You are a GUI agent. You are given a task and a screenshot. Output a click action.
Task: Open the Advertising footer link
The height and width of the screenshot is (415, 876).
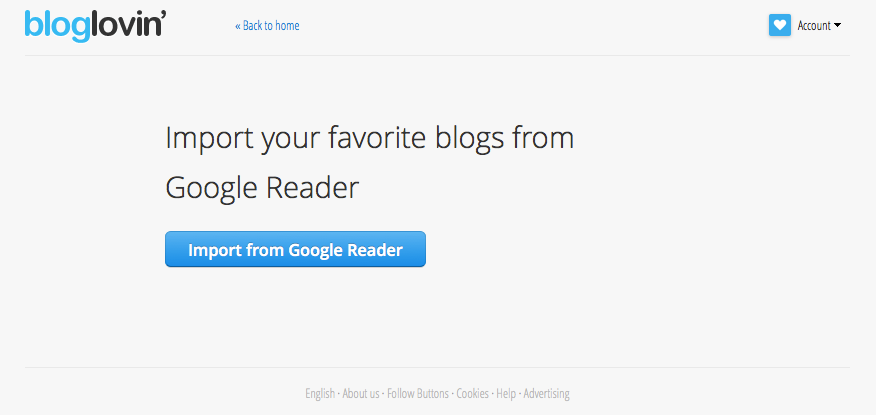(x=546, y=394)
